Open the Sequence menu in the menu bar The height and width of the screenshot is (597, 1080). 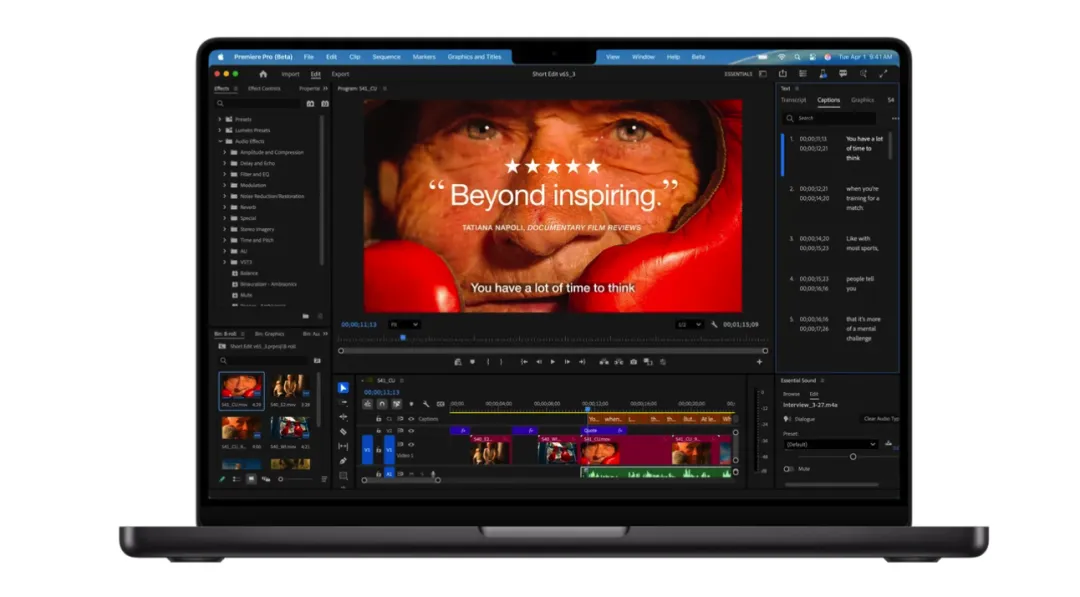pyautogui.click(x=386, y=56)
